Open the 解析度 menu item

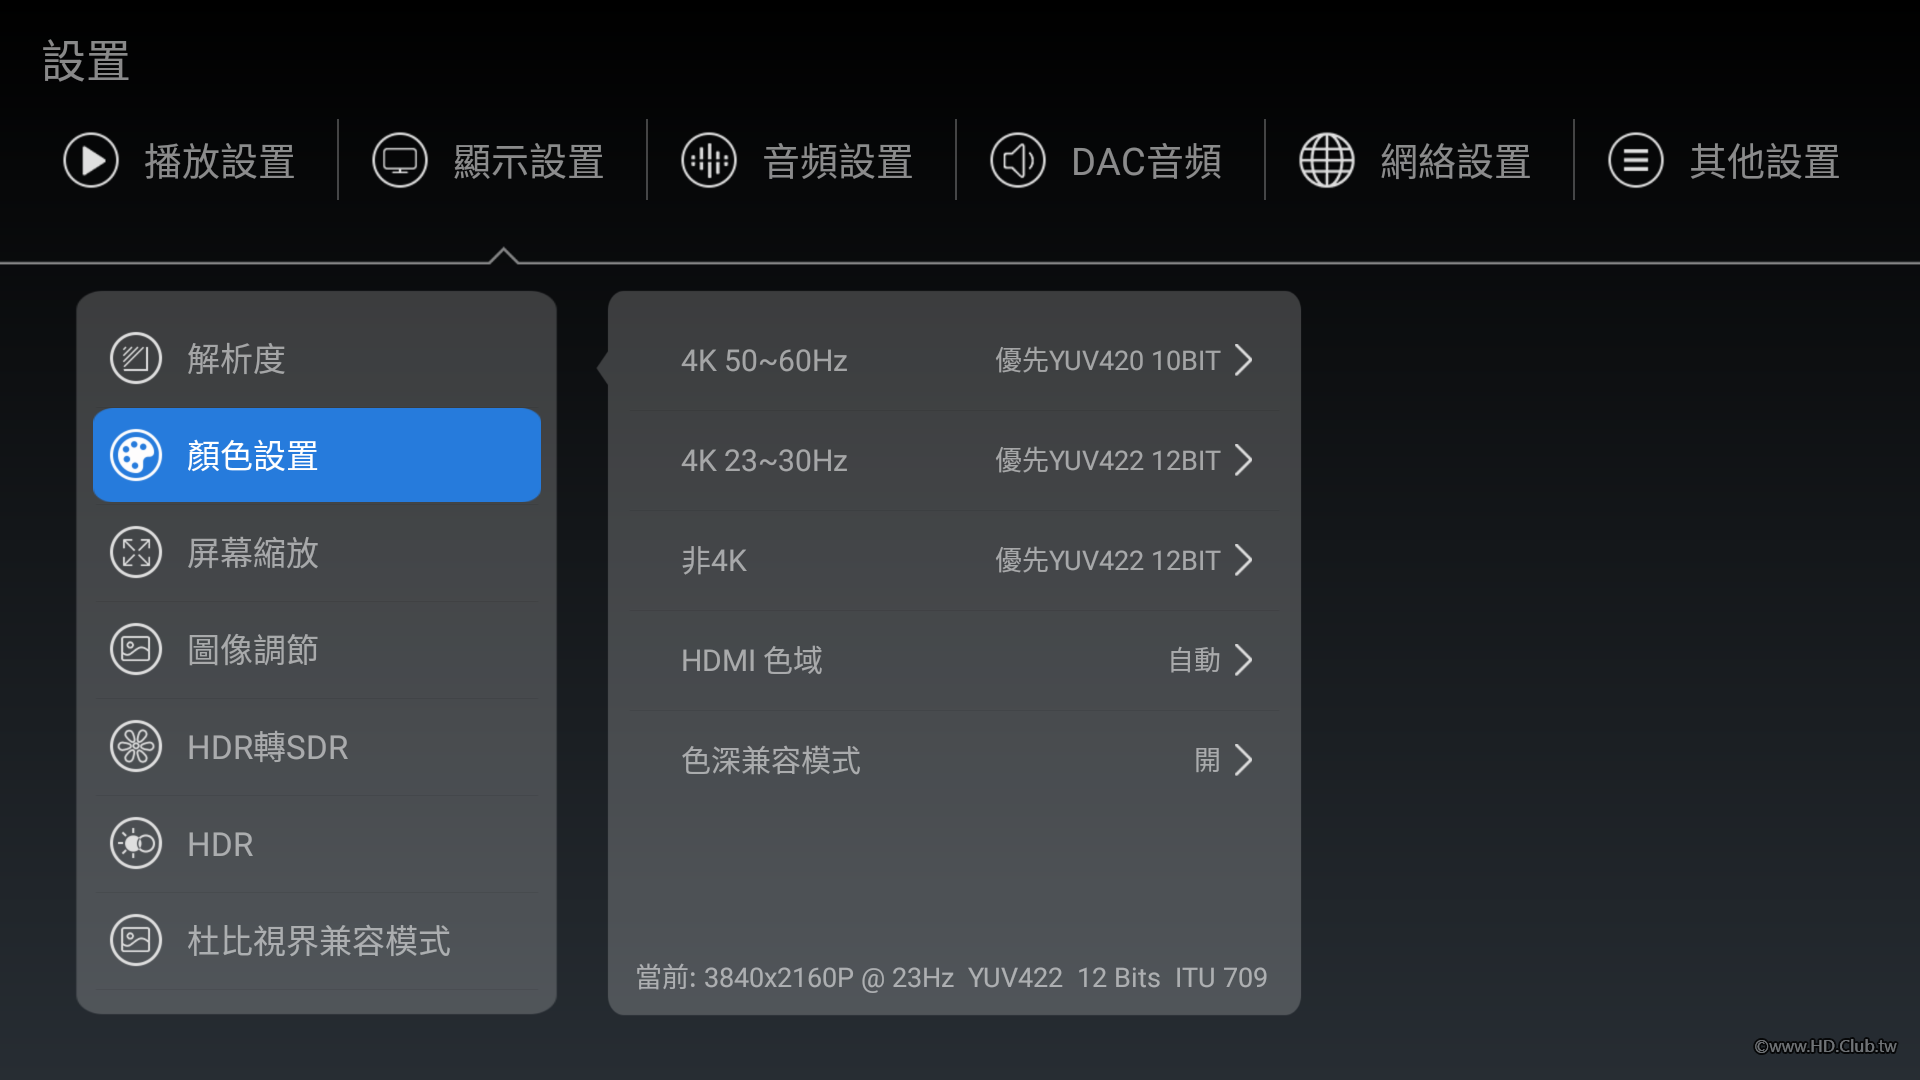[x=237, y=359]
